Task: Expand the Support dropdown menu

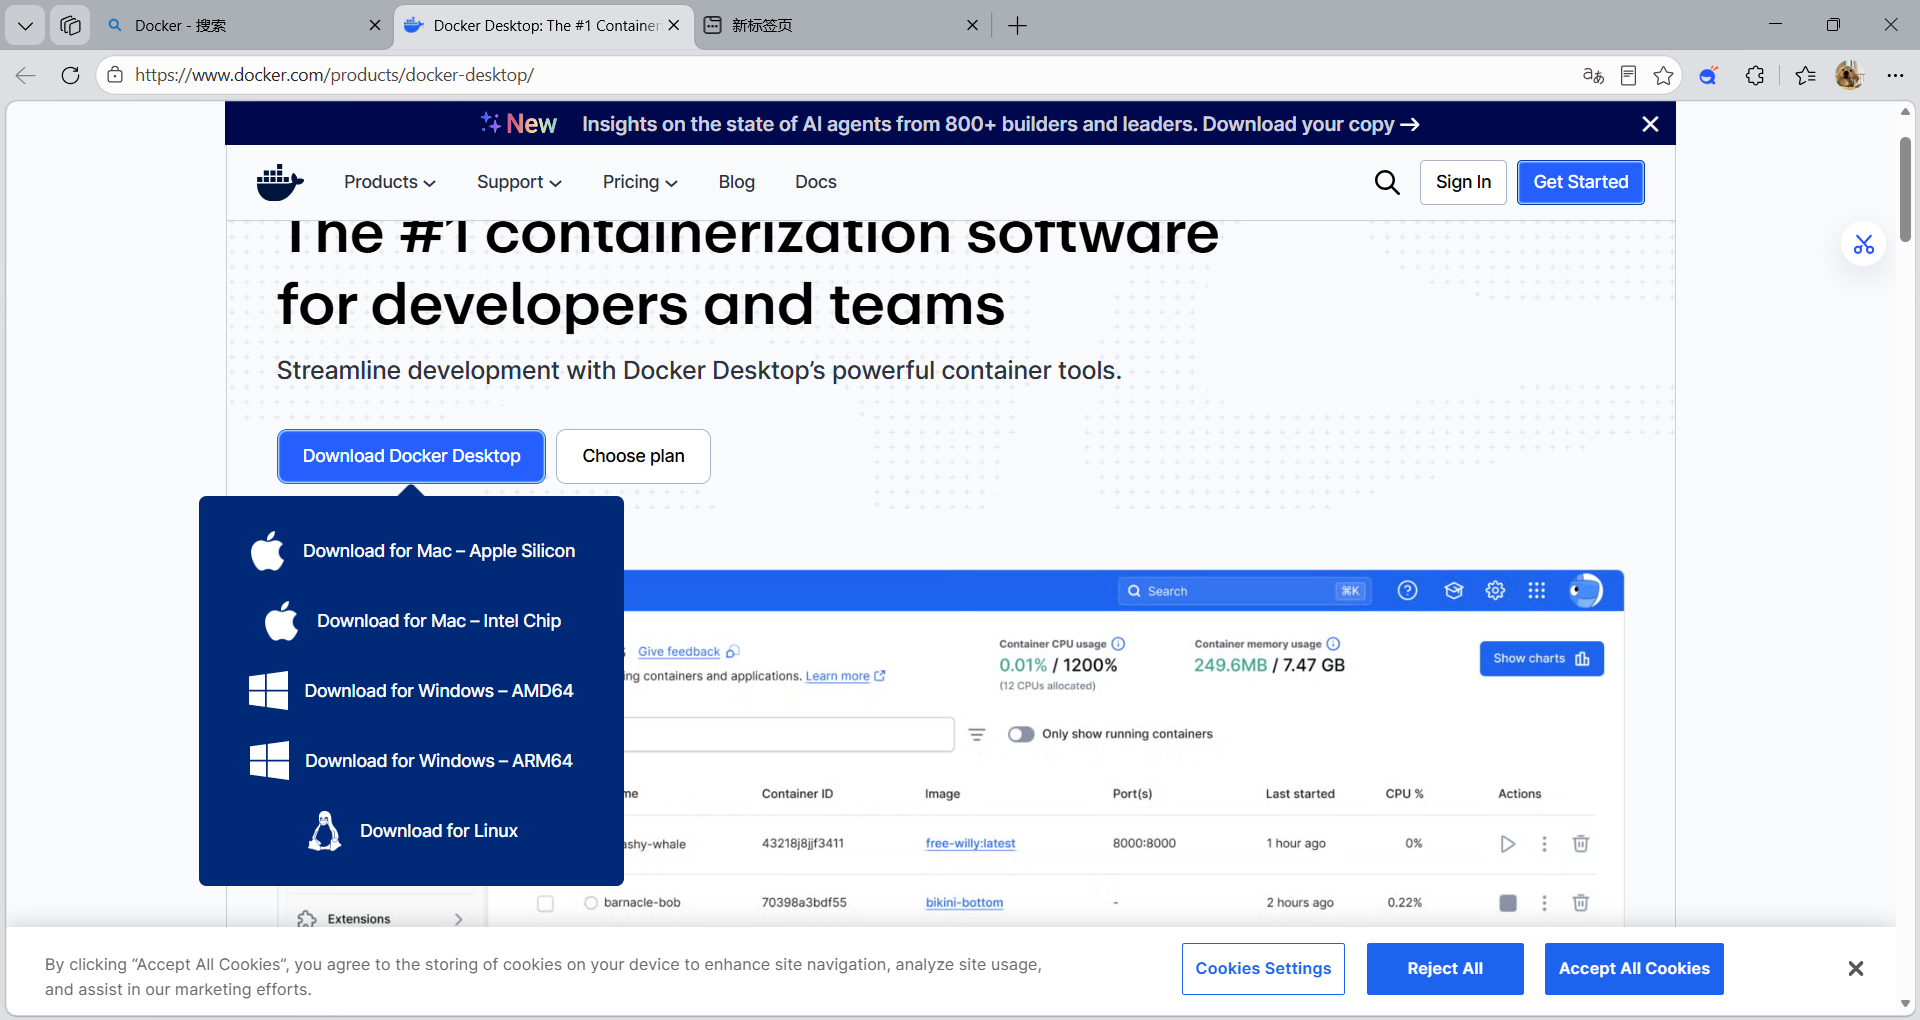Action: (x=519, y=182)
